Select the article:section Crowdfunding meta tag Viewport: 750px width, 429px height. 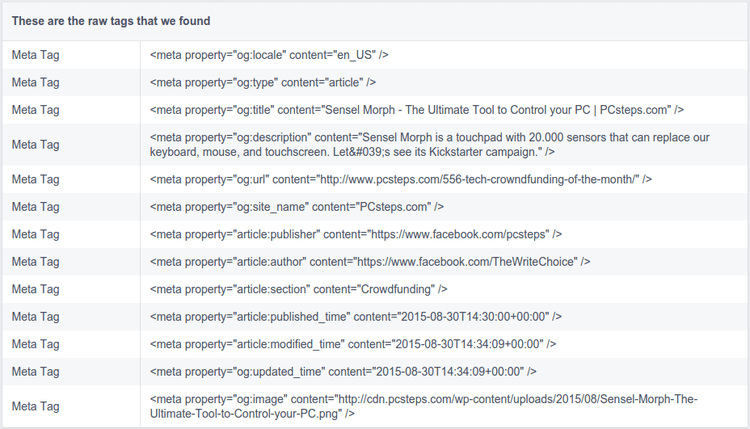point(298,289)
